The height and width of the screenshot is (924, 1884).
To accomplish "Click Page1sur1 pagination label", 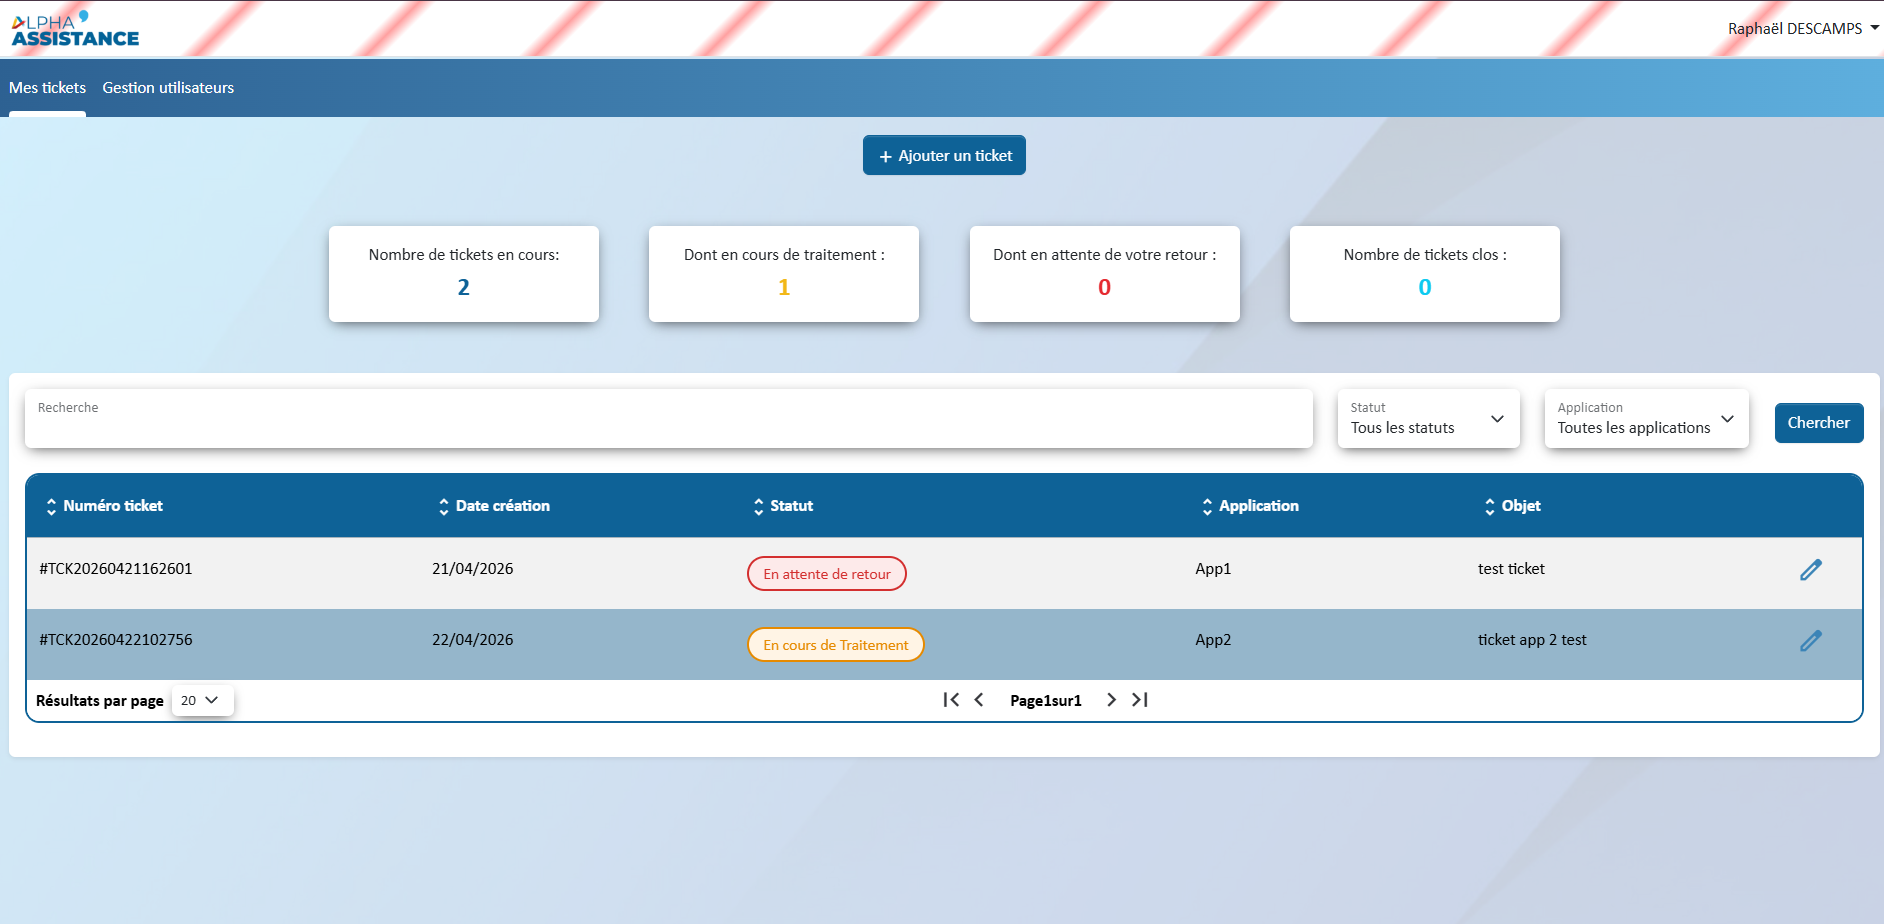I will tap(1046, 701).
